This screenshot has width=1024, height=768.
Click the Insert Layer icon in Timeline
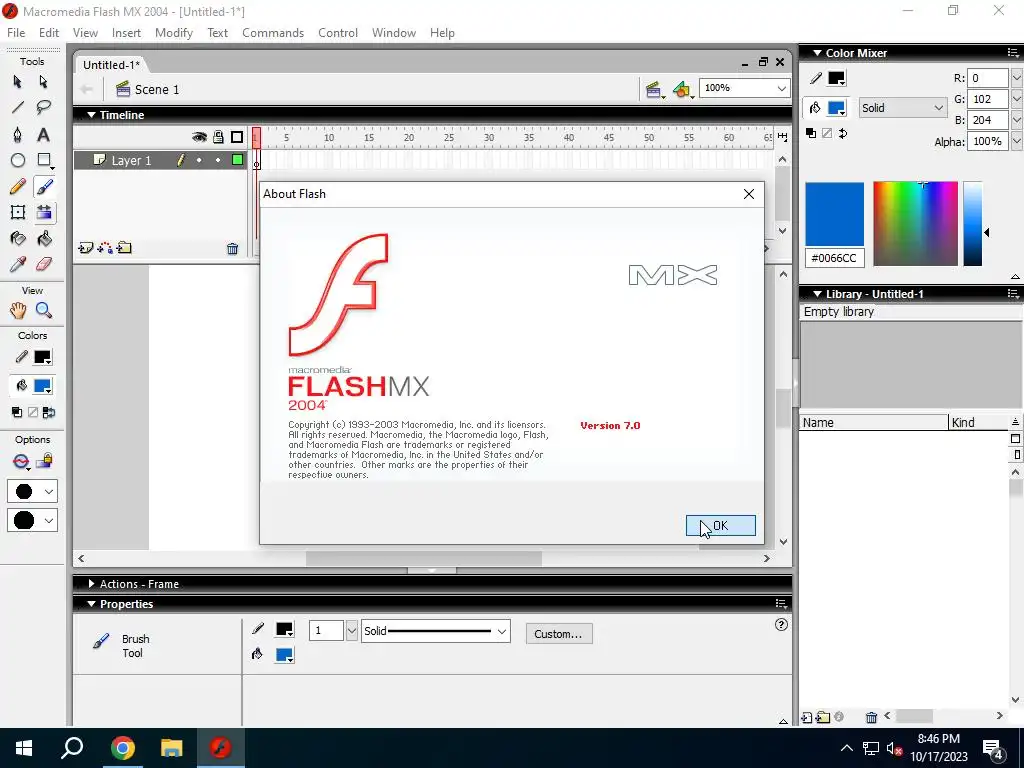[x=86, y=248]
